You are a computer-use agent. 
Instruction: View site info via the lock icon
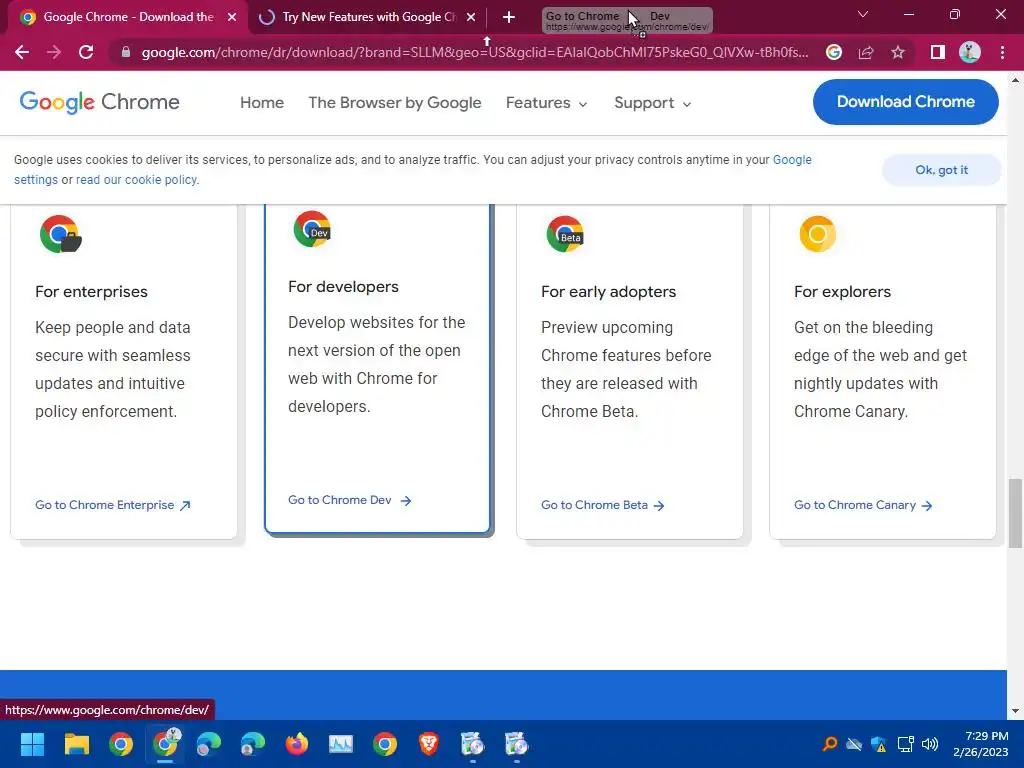(x=125, y=52)
